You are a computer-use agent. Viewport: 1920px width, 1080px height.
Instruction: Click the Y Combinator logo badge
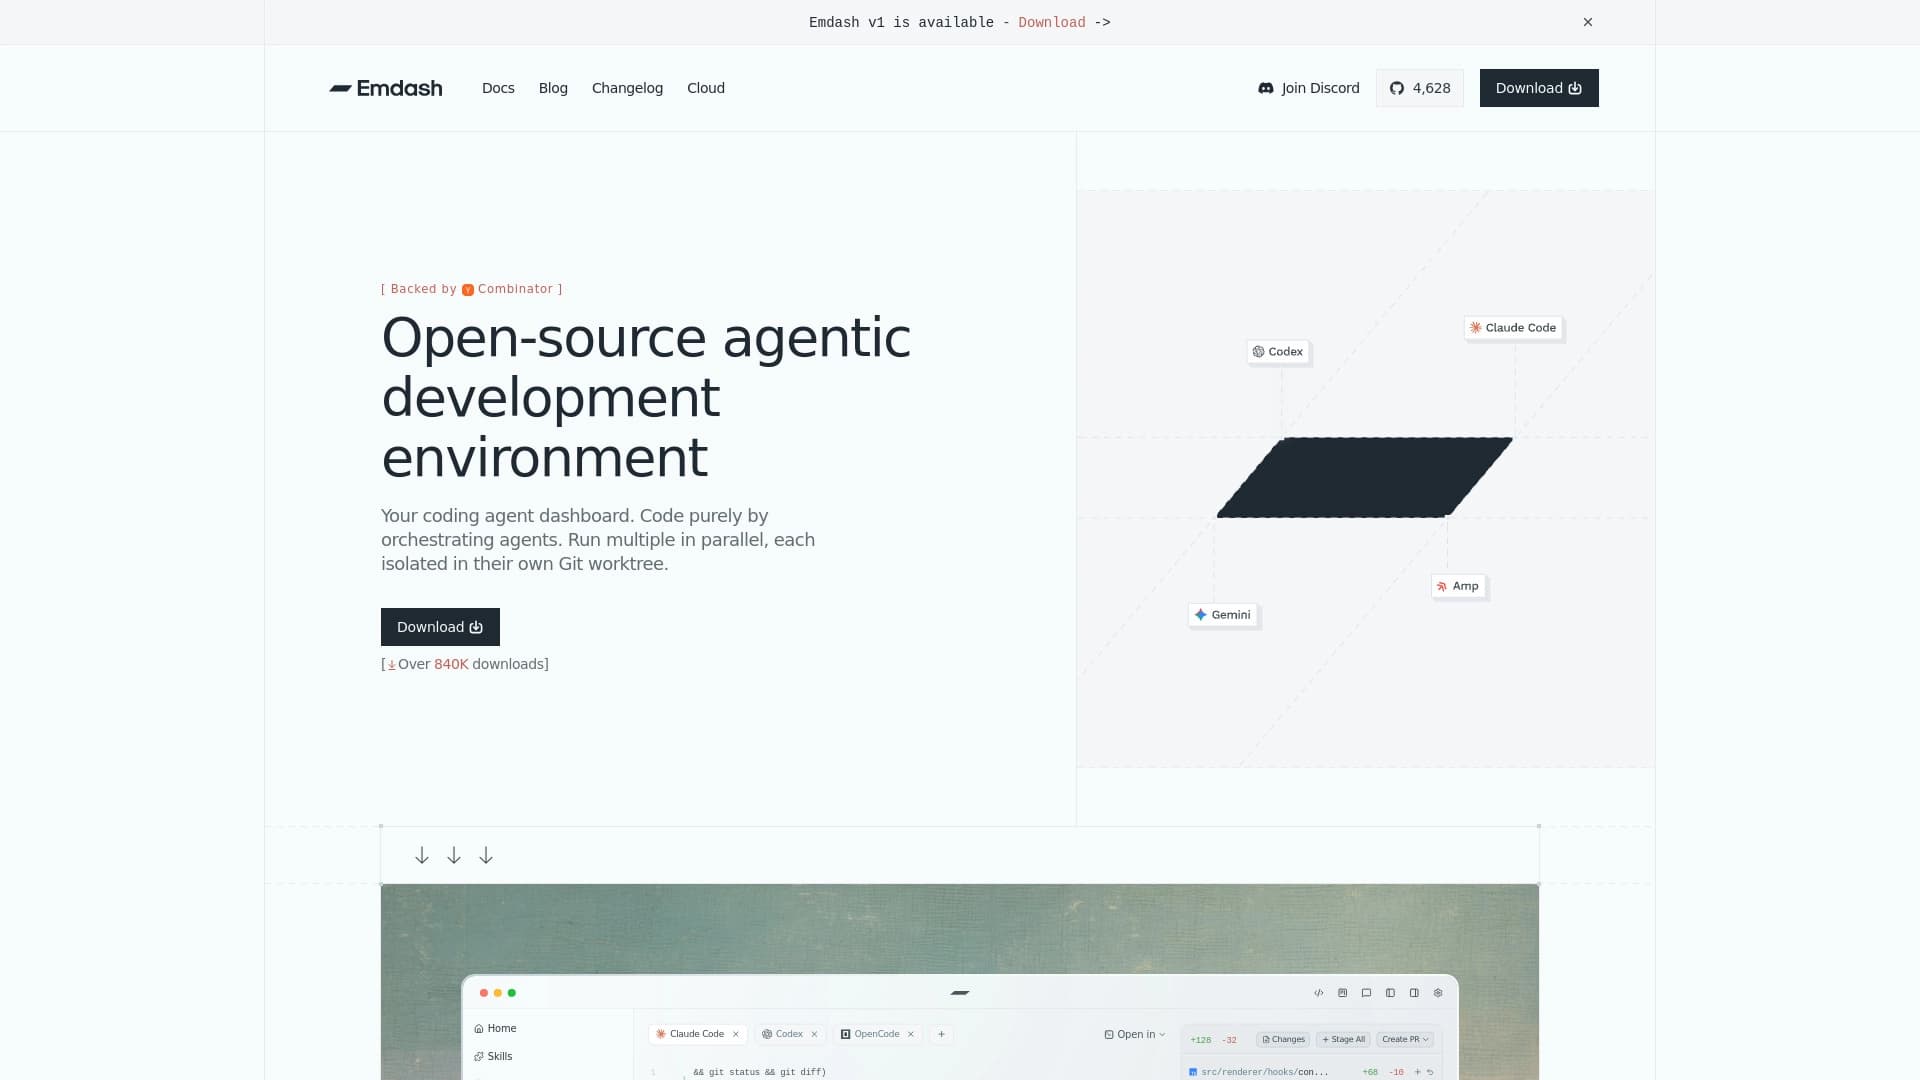[467, 290]
